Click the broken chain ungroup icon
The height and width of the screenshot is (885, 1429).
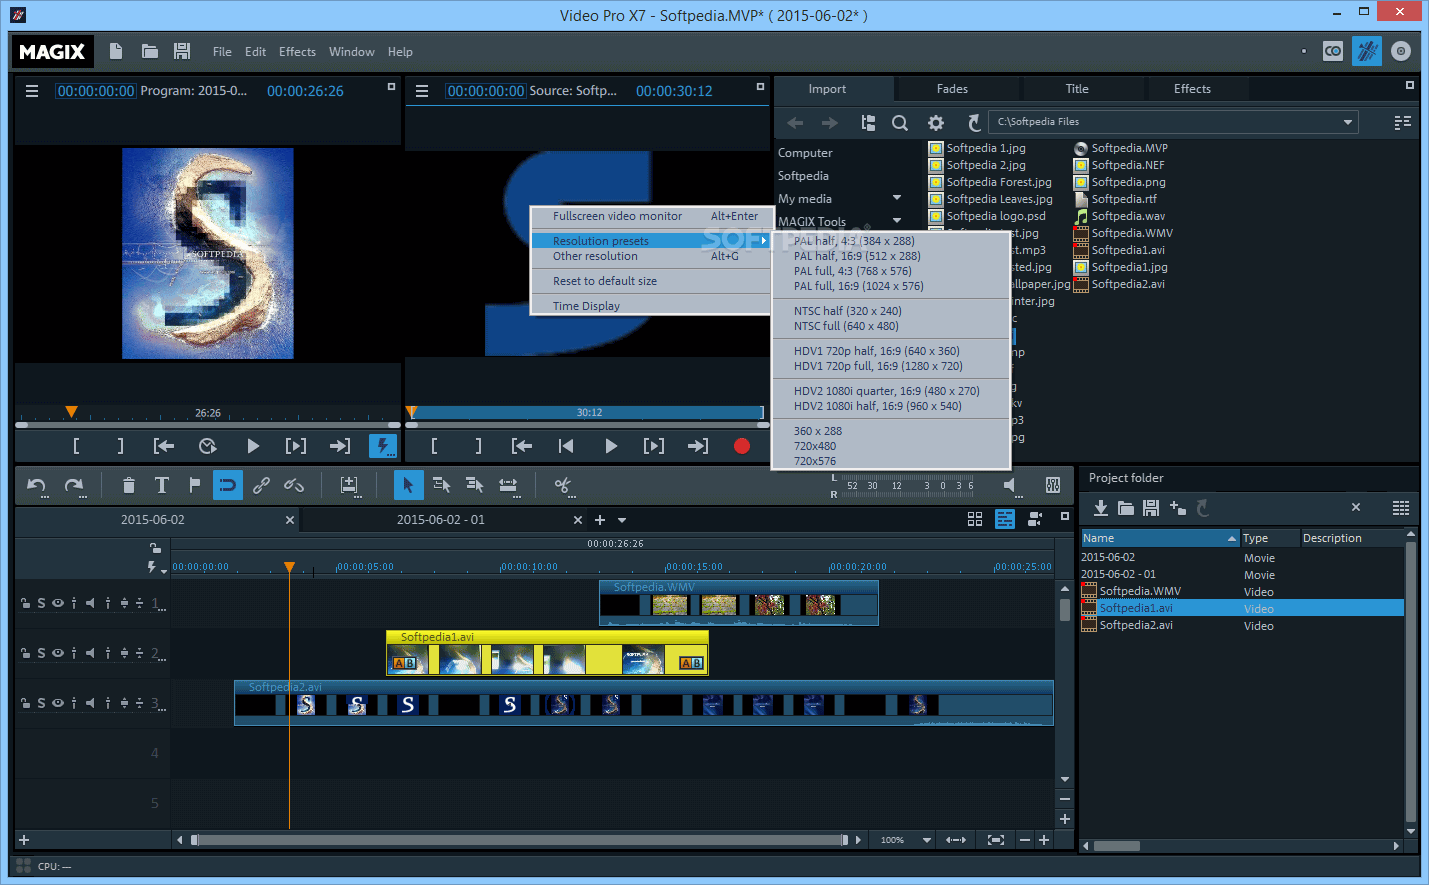coord(294,485)
